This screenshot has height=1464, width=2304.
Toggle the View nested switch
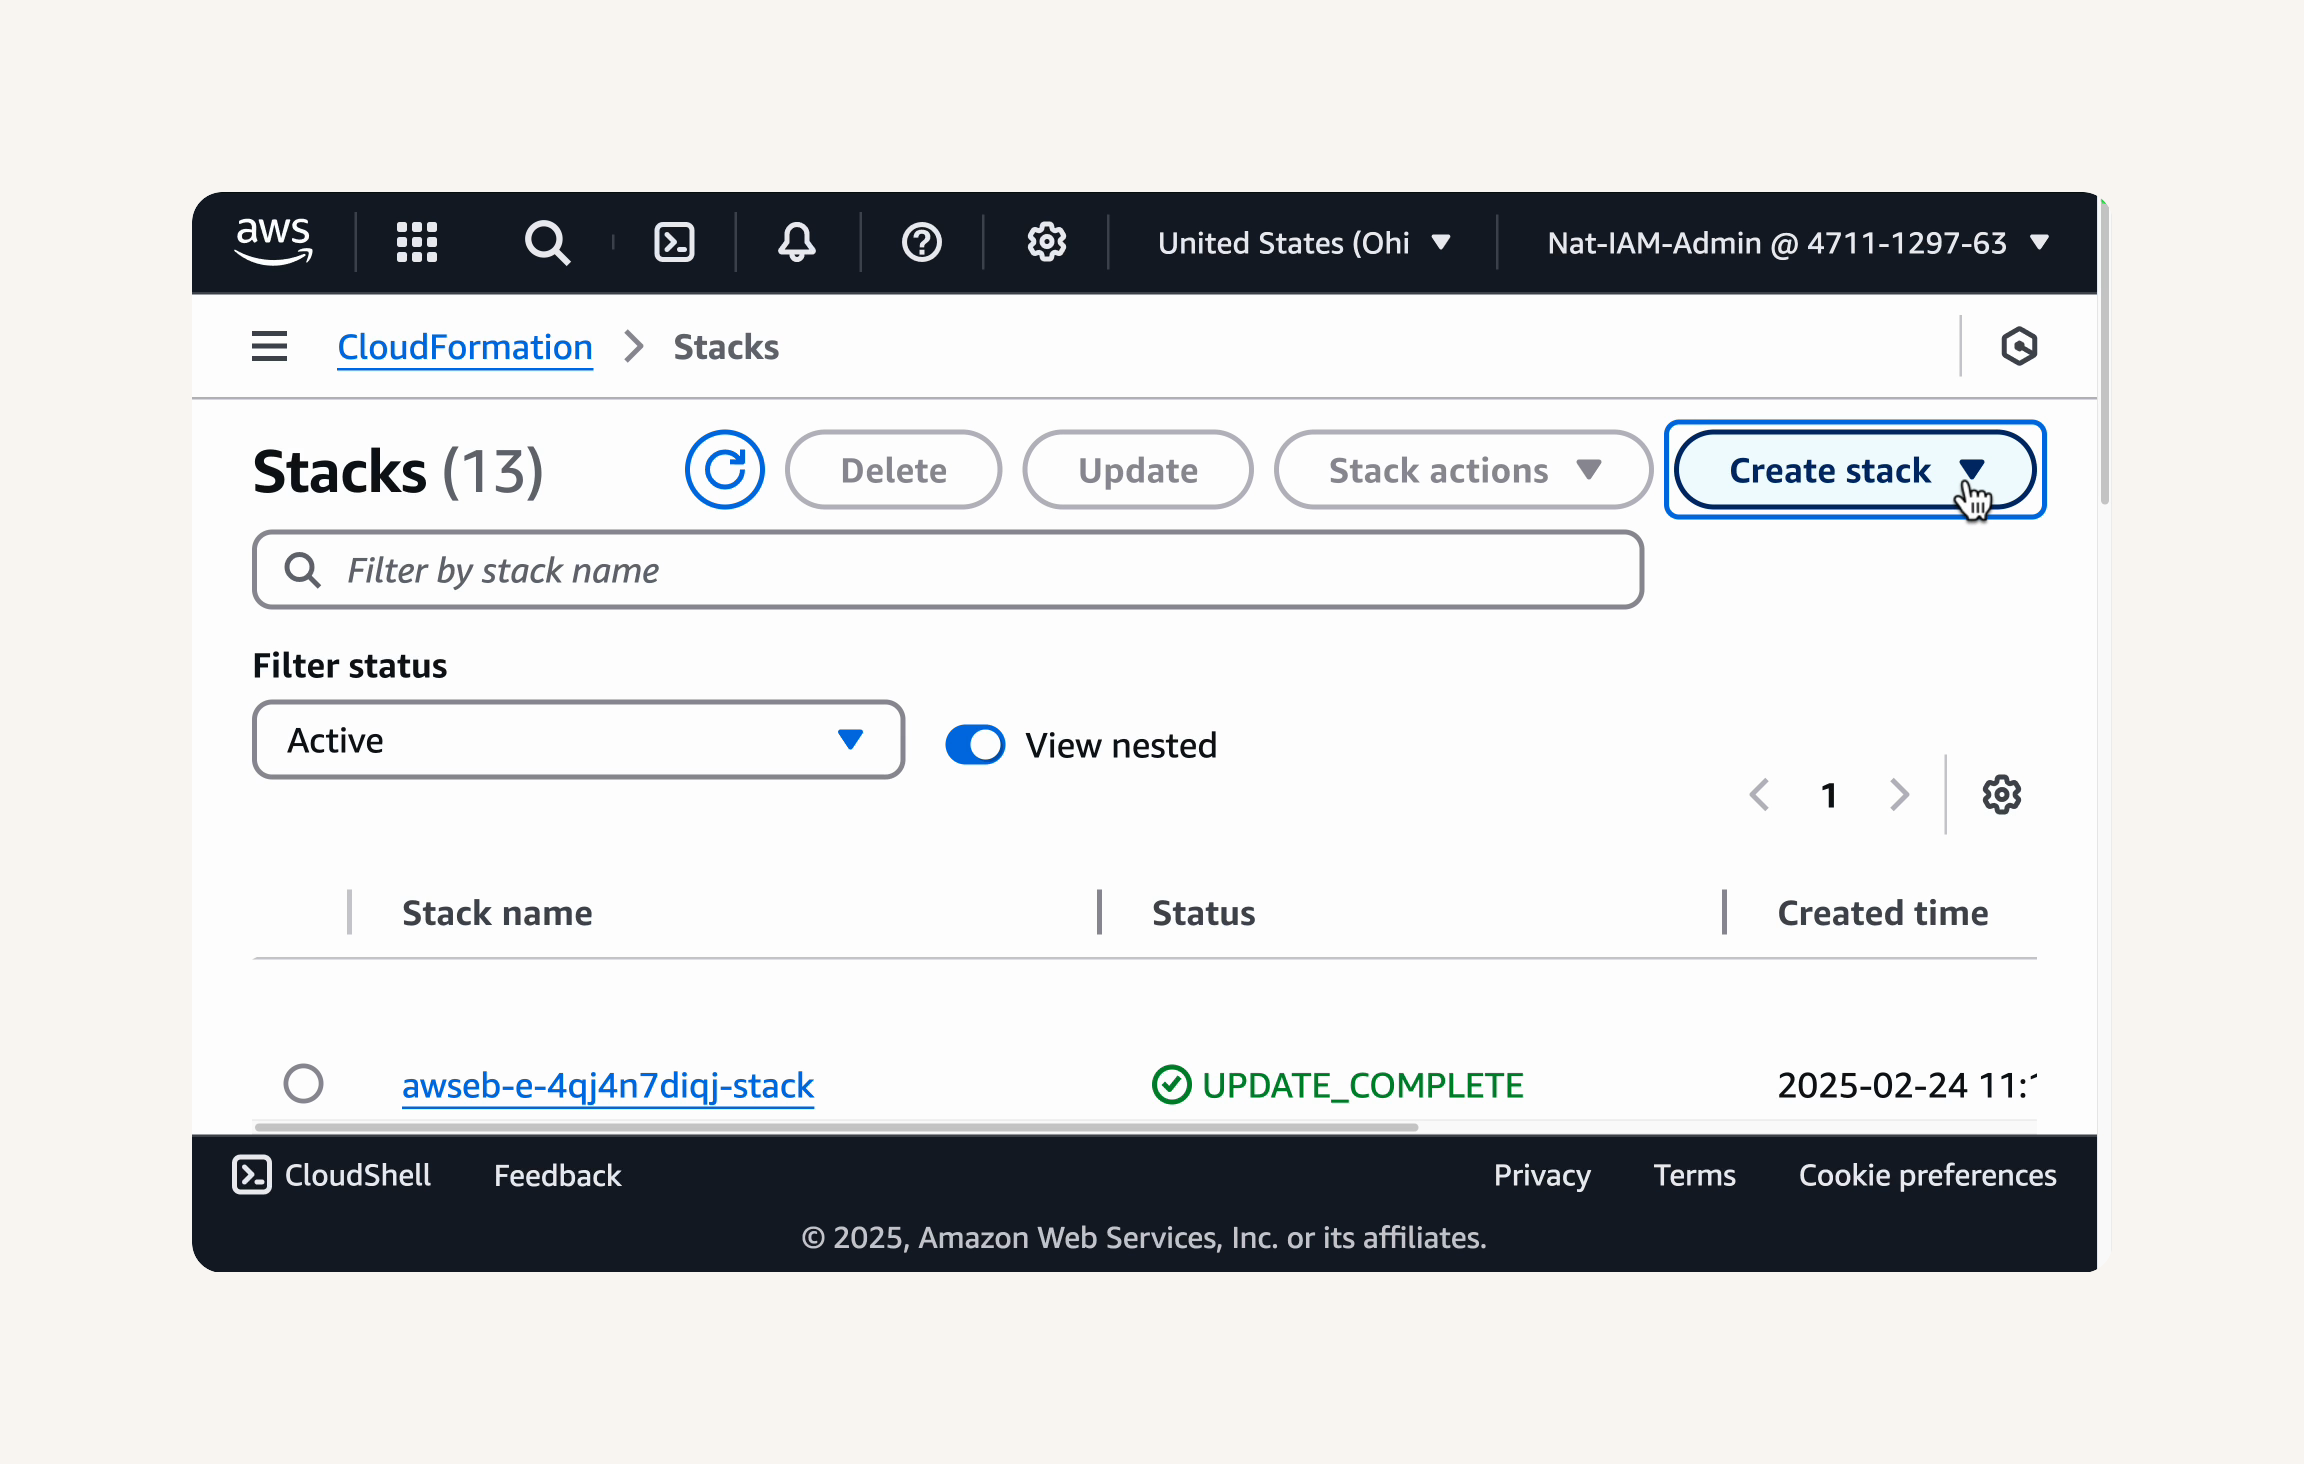975,745
